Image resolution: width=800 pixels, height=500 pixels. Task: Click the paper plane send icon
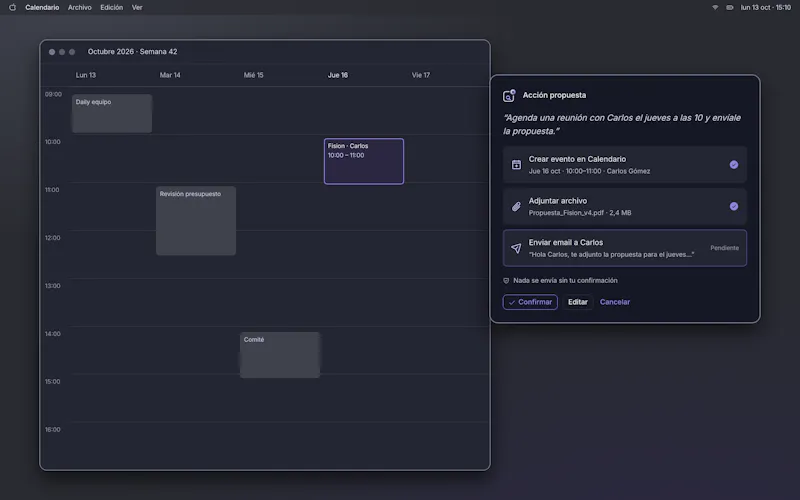(x=516, y=248)
